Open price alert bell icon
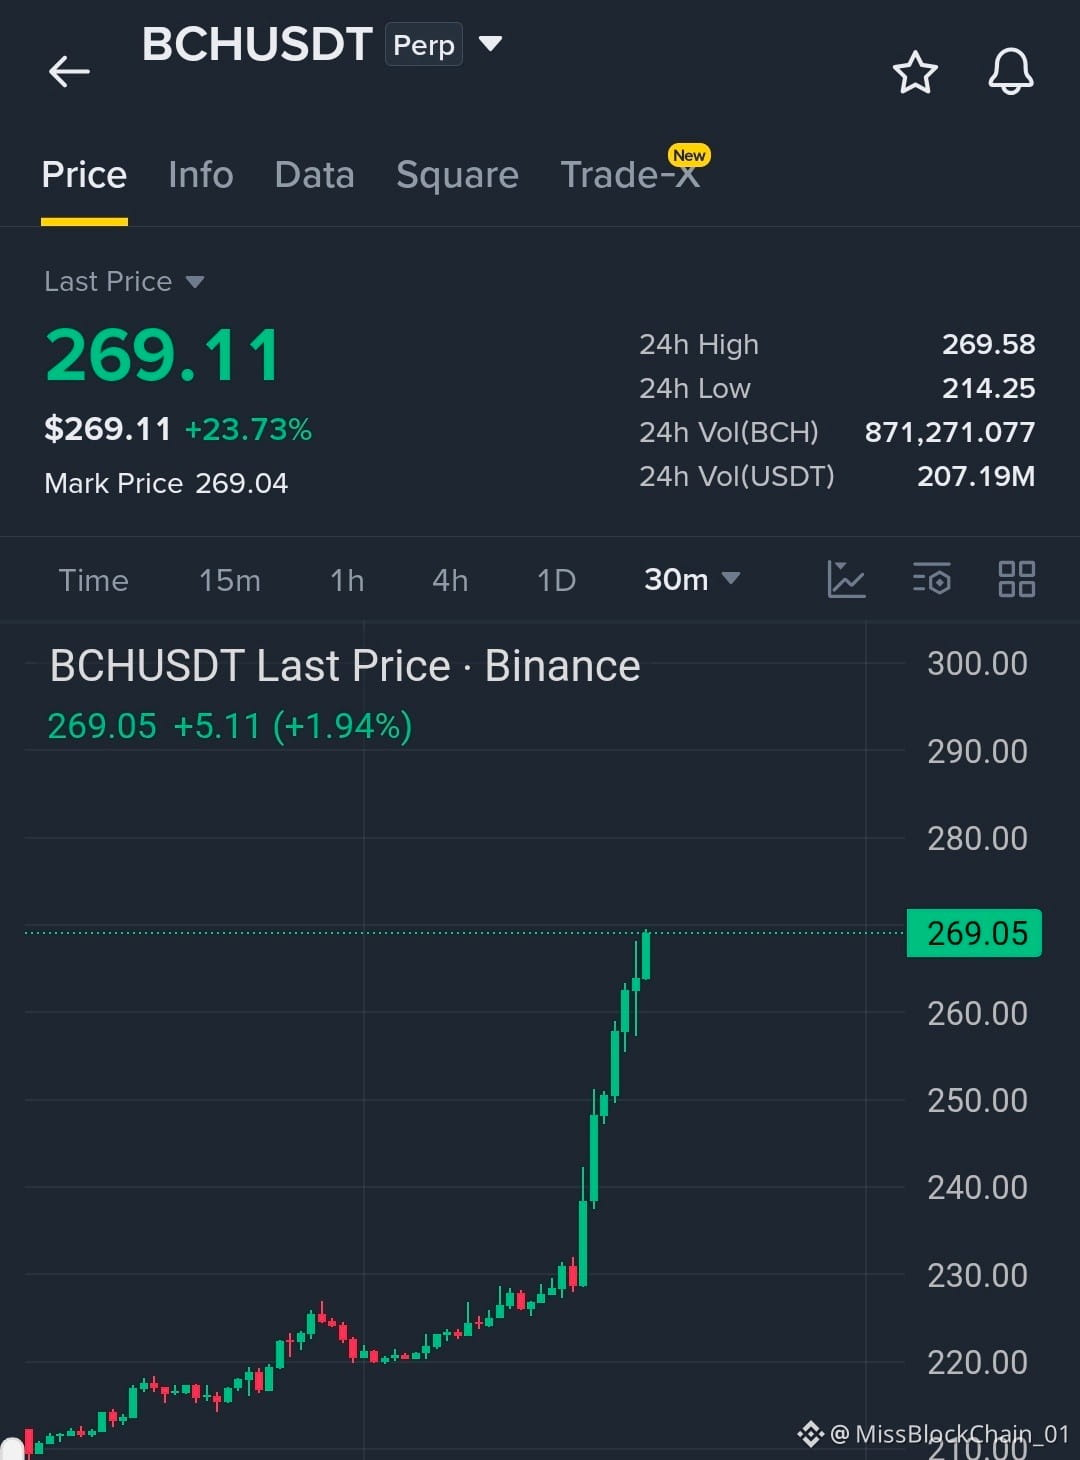The width and height of the screenshot is (1080, 1460). coord(1011,72)
